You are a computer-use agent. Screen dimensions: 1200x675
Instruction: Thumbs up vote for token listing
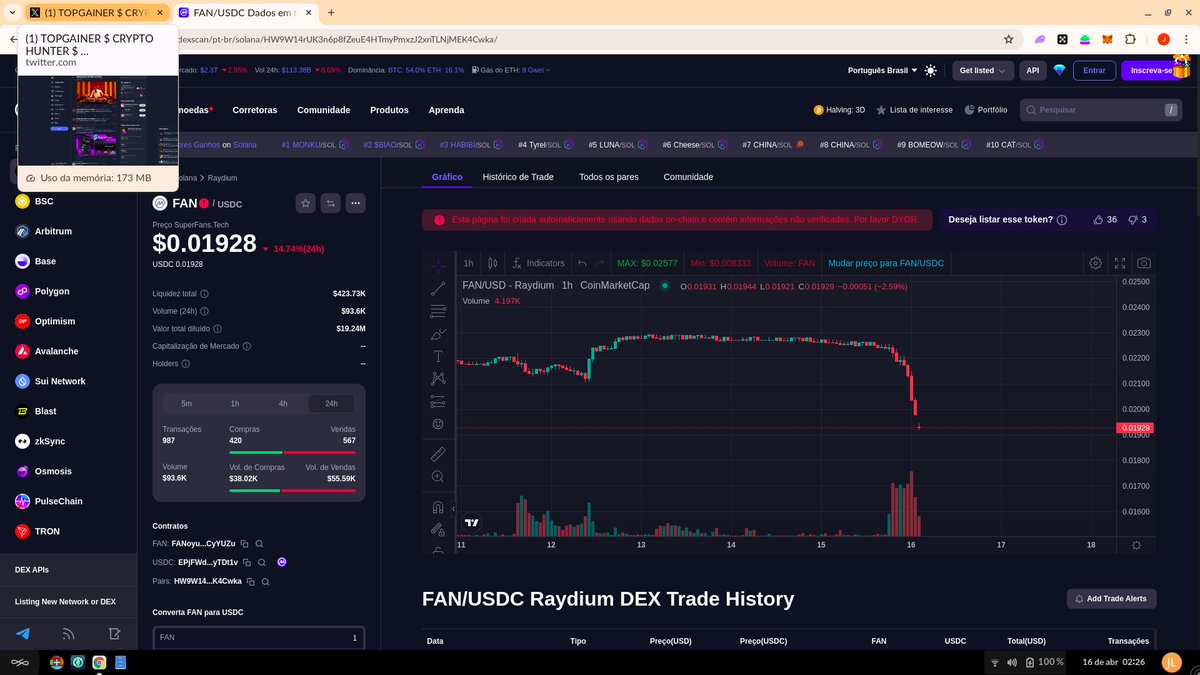(1099, 219)
